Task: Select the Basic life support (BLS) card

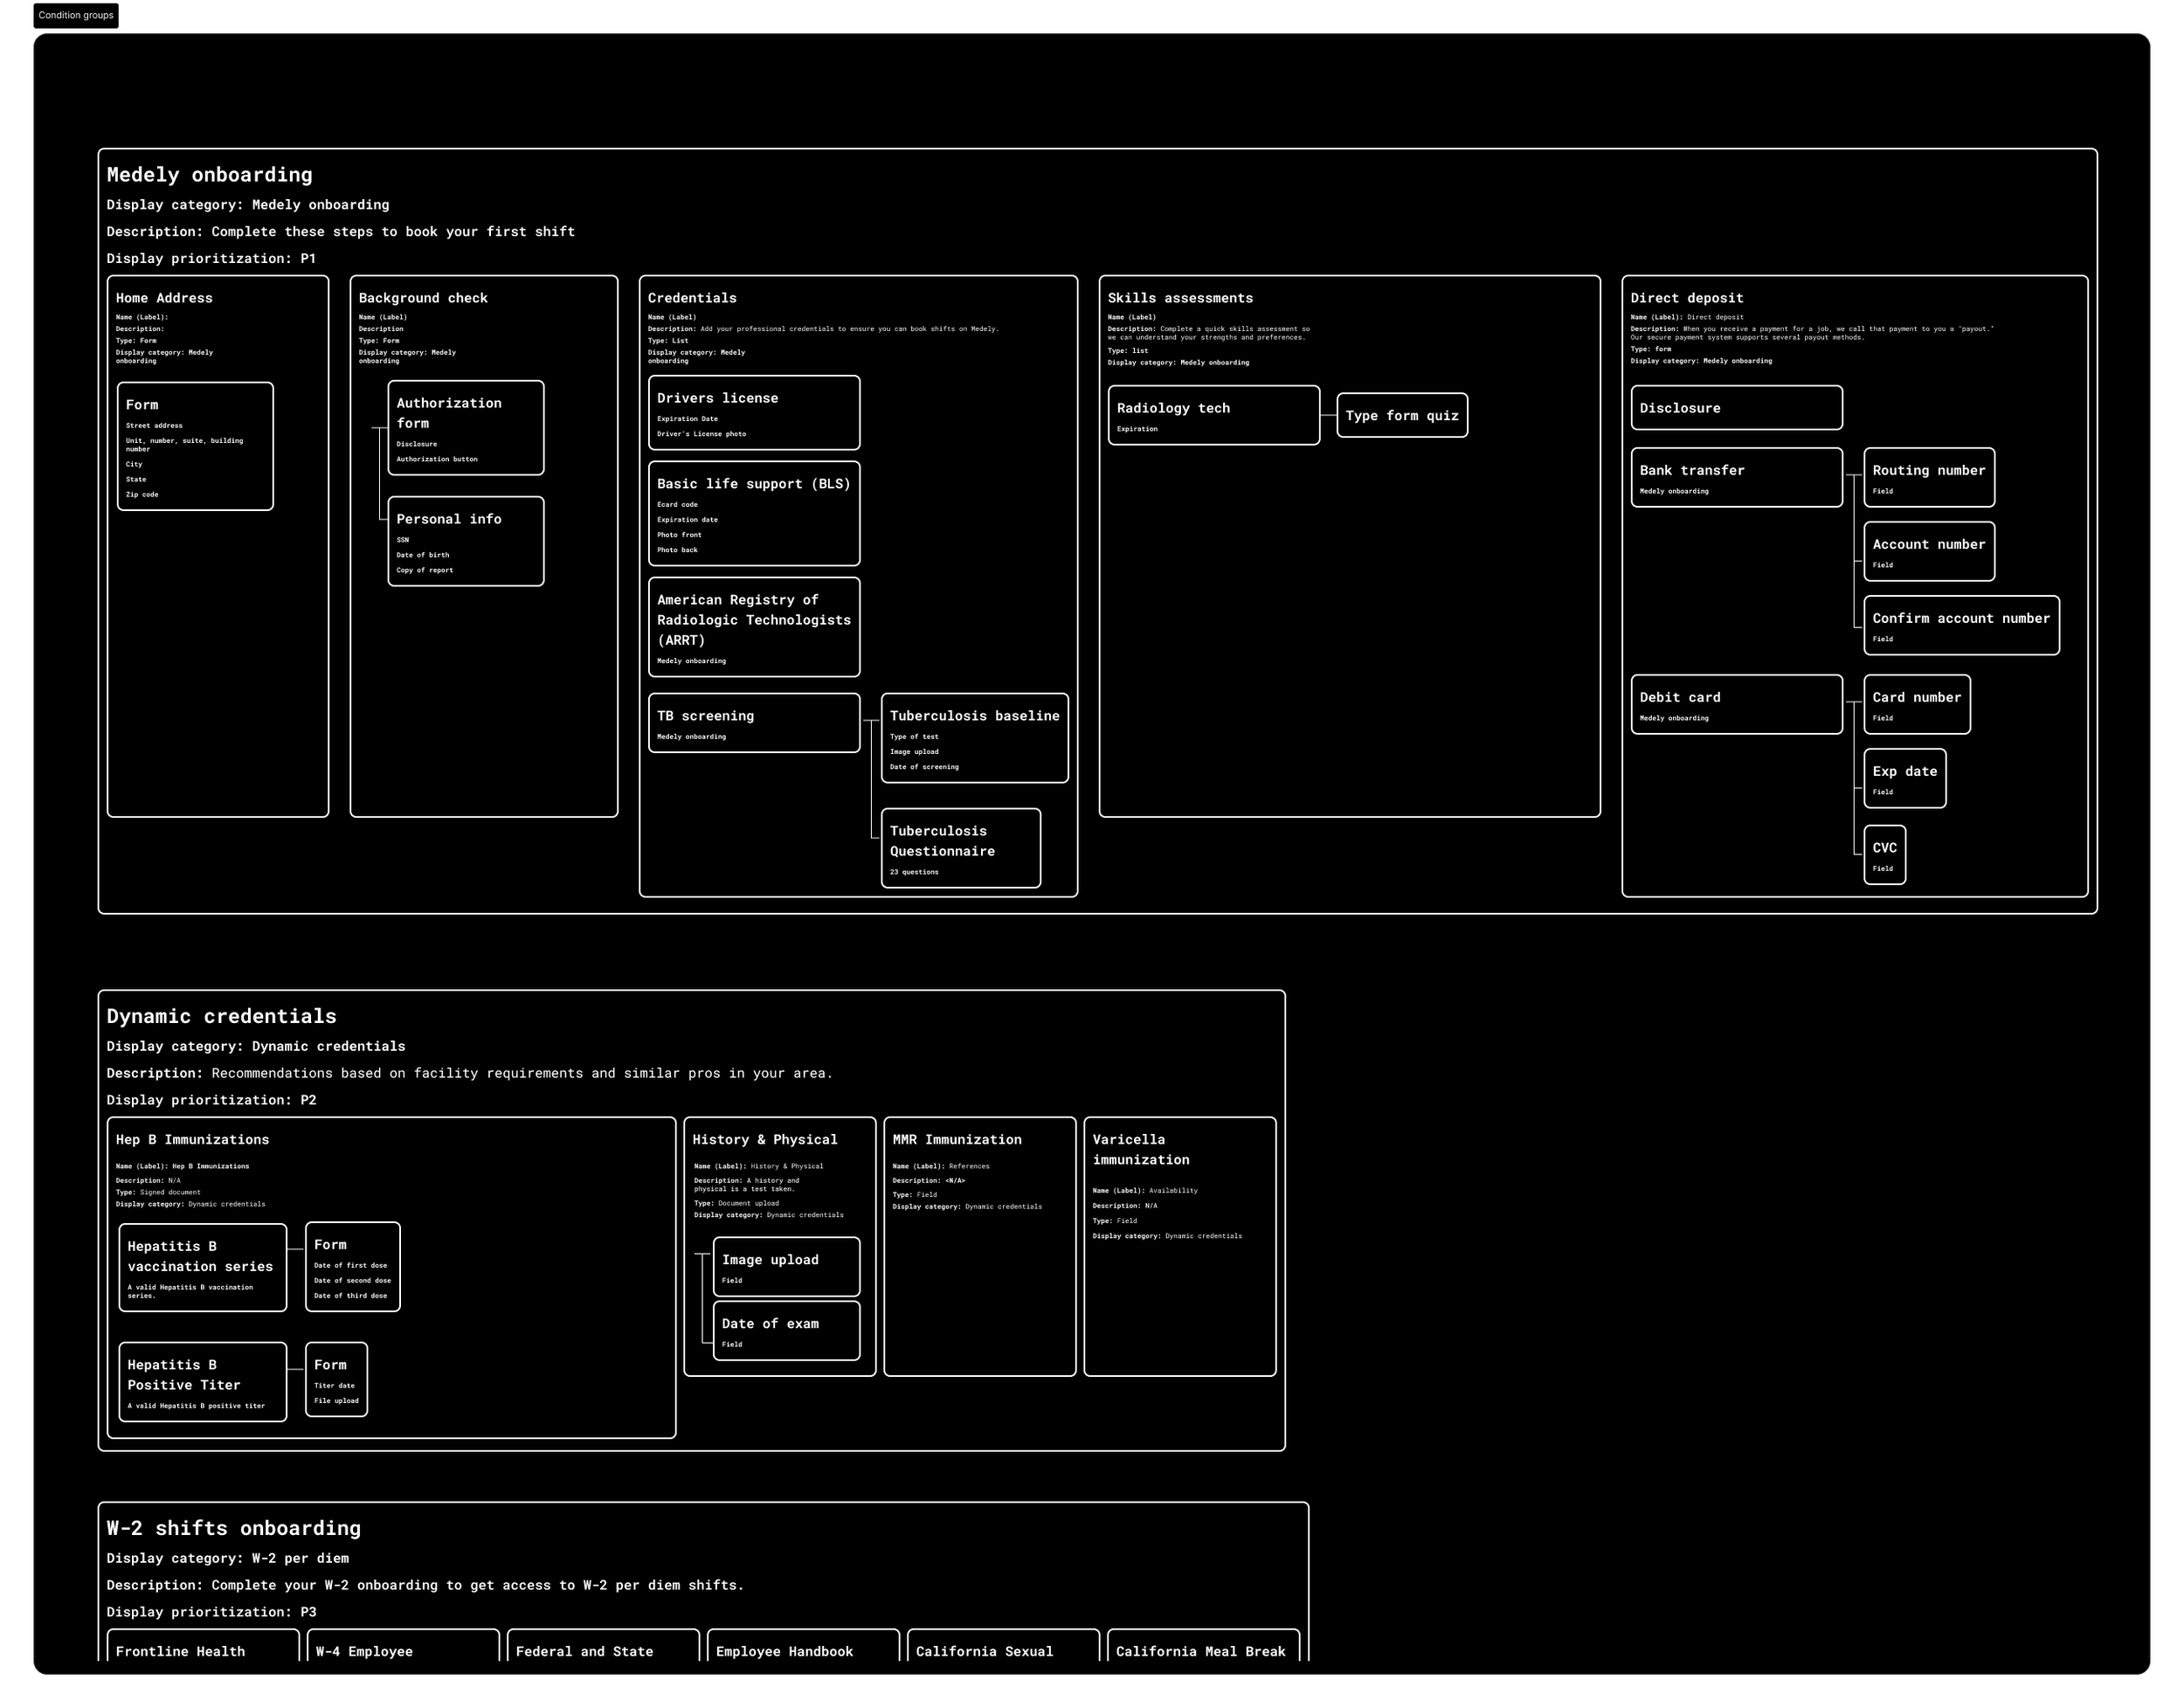Action: [753, 513]
